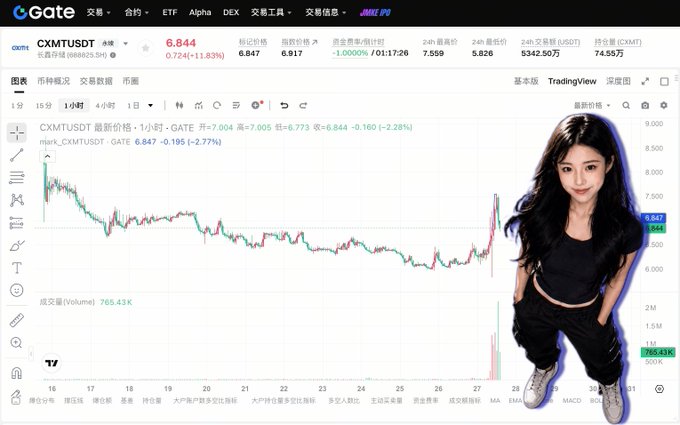Screen dimensions: 680x425
Task: Select the pattern drawing tool
Action: (17, 200)
